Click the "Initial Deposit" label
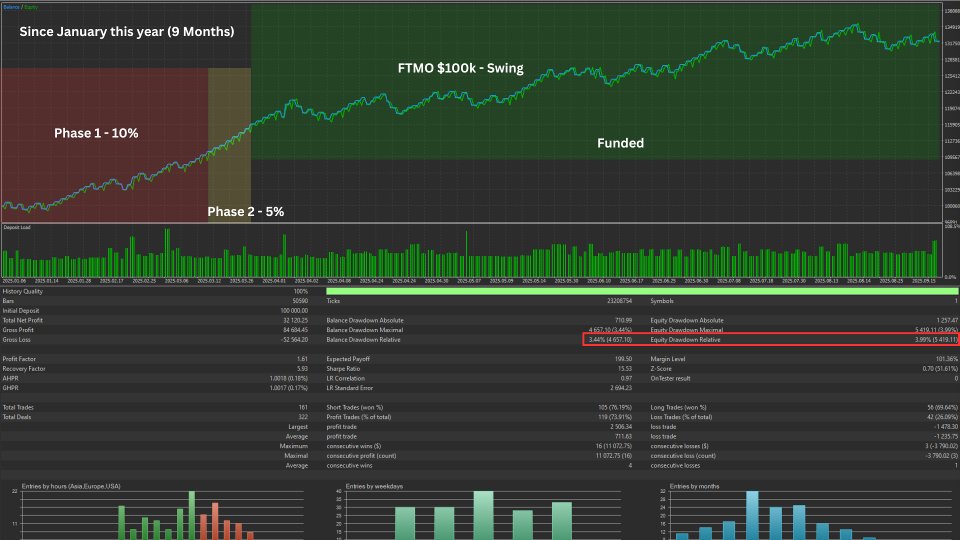 coord(21,311)
